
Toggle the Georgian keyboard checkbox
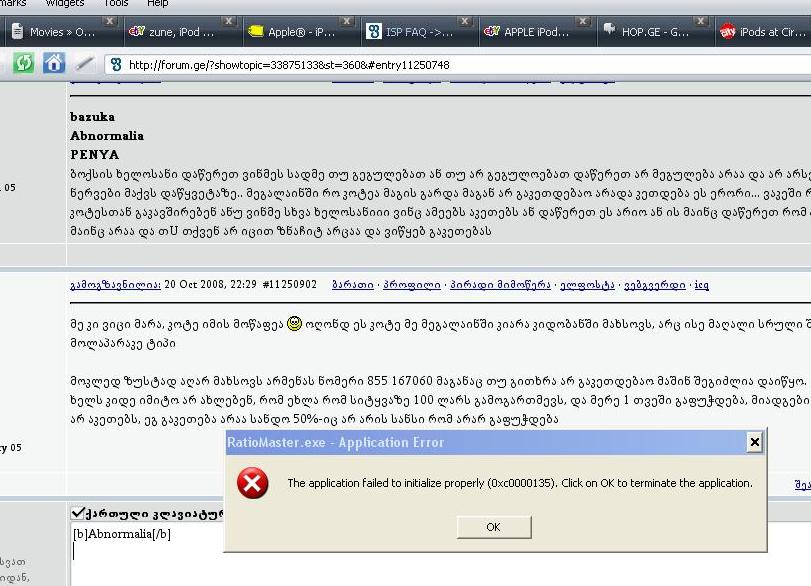click(78, 513)
